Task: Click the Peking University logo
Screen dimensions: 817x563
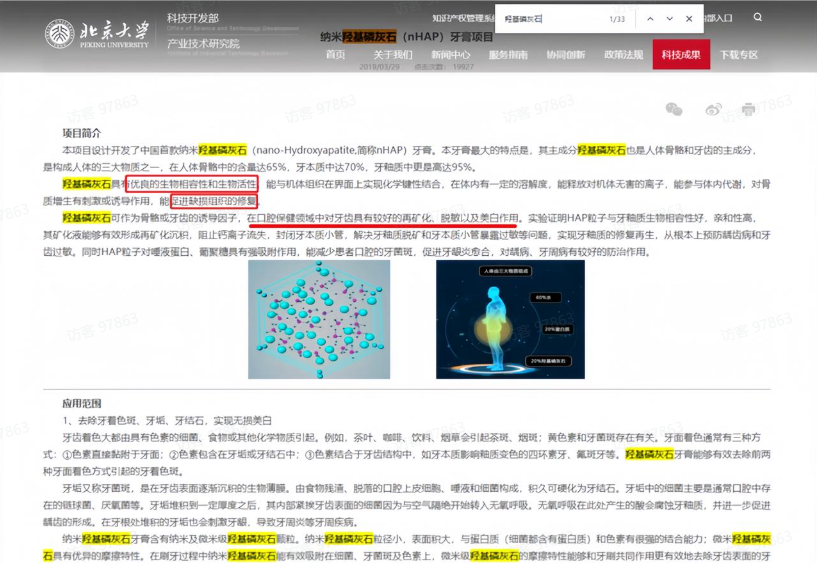Action: [97, 33]
